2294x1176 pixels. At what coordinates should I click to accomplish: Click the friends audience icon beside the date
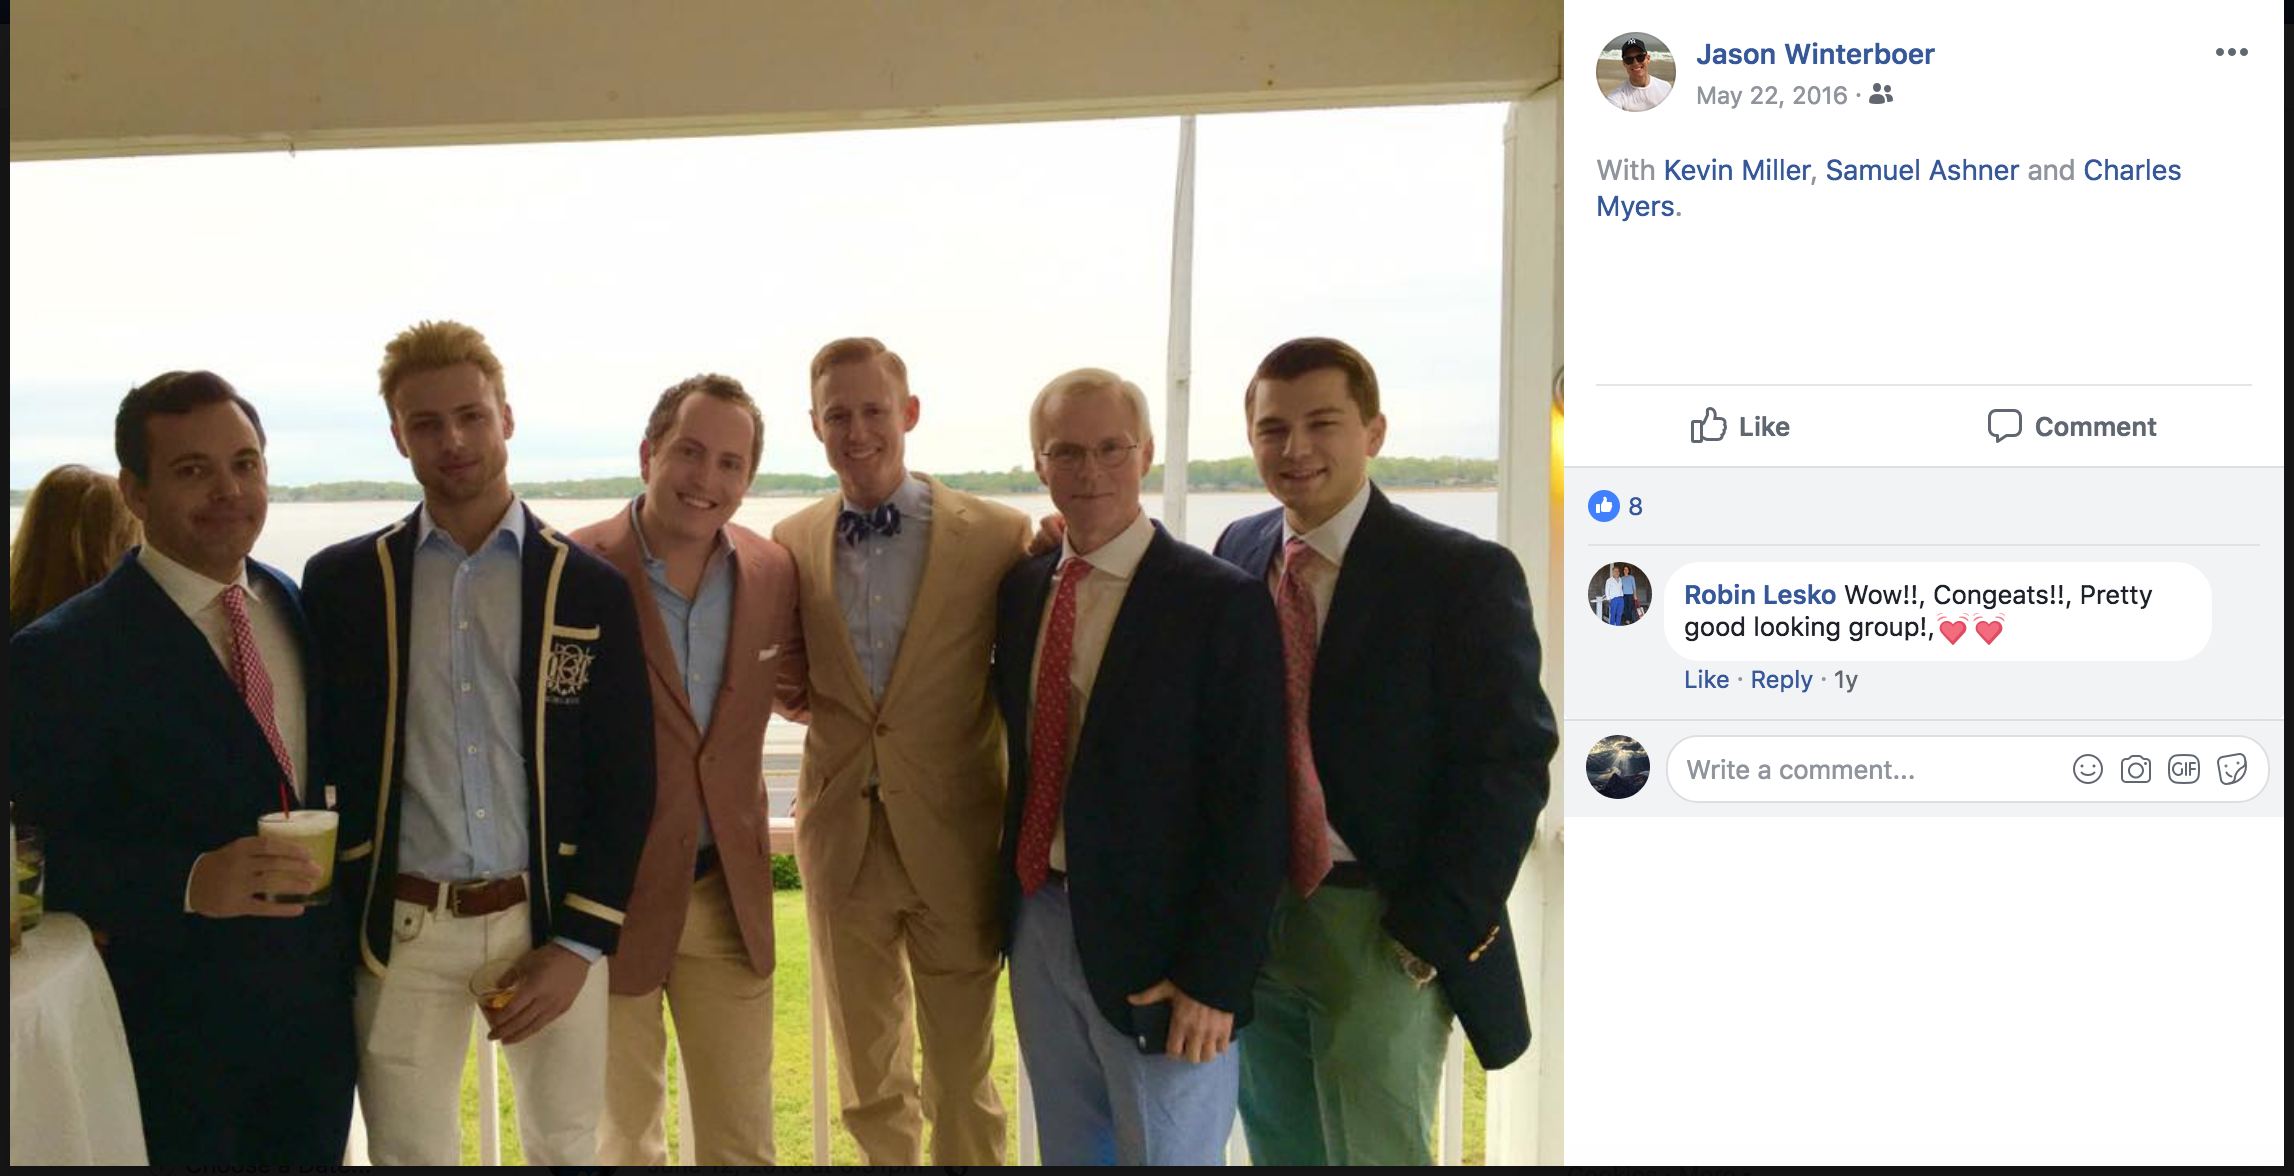pyautogui.click(x=1881, y=95)
